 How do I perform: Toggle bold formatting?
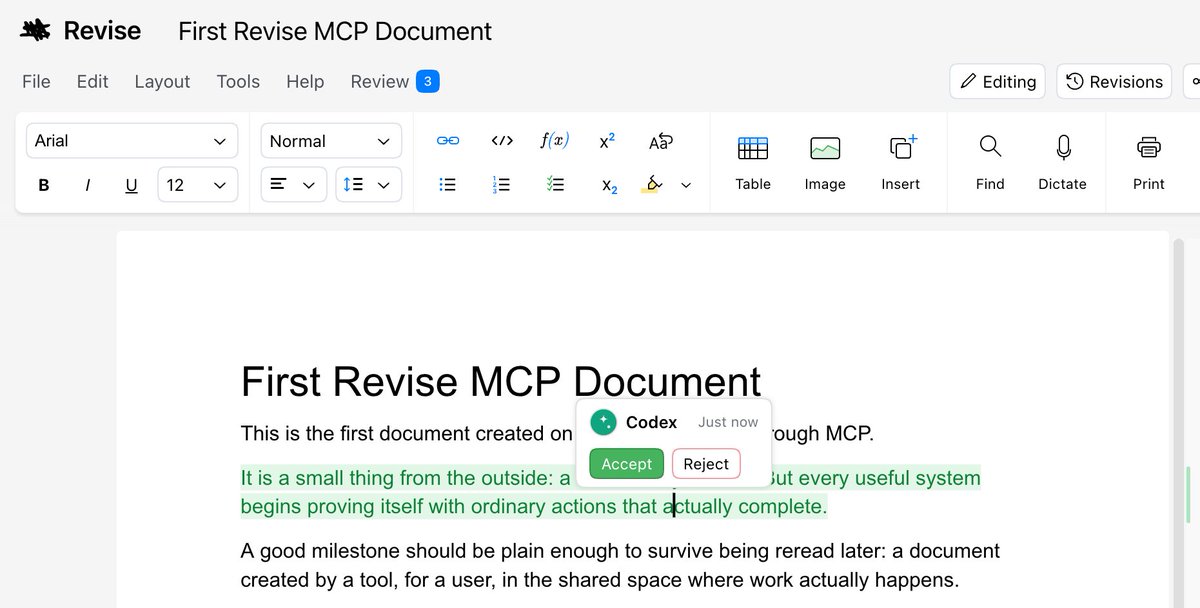(x=44, y=185)
